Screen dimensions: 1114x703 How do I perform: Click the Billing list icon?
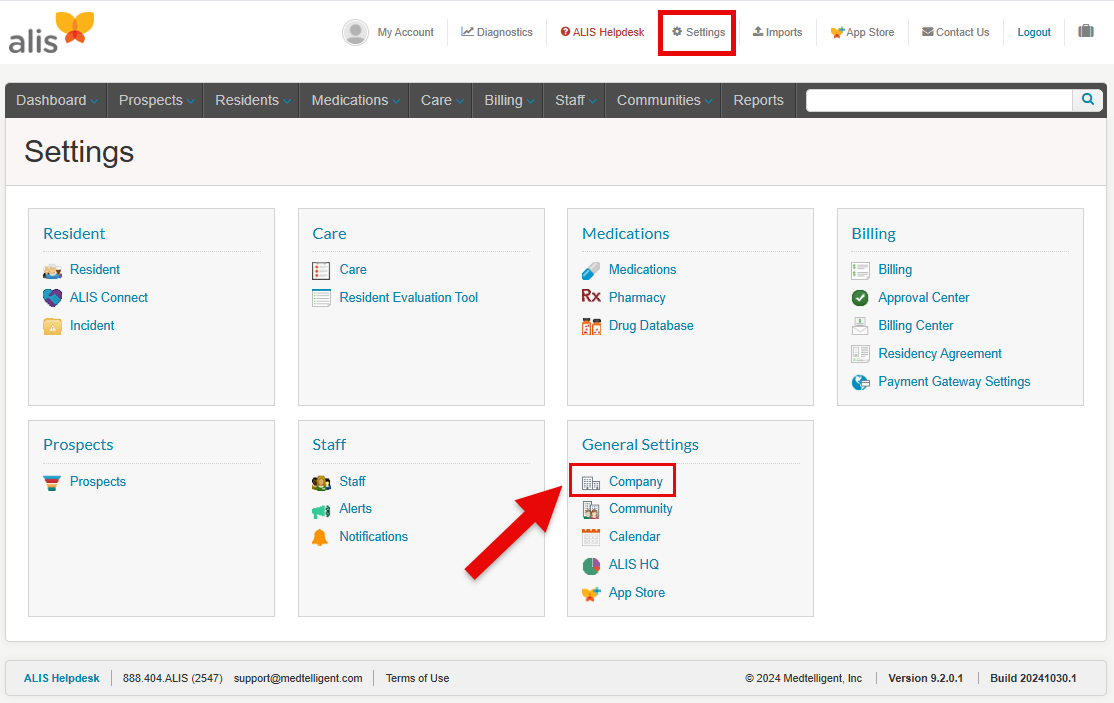coord(860,271)
